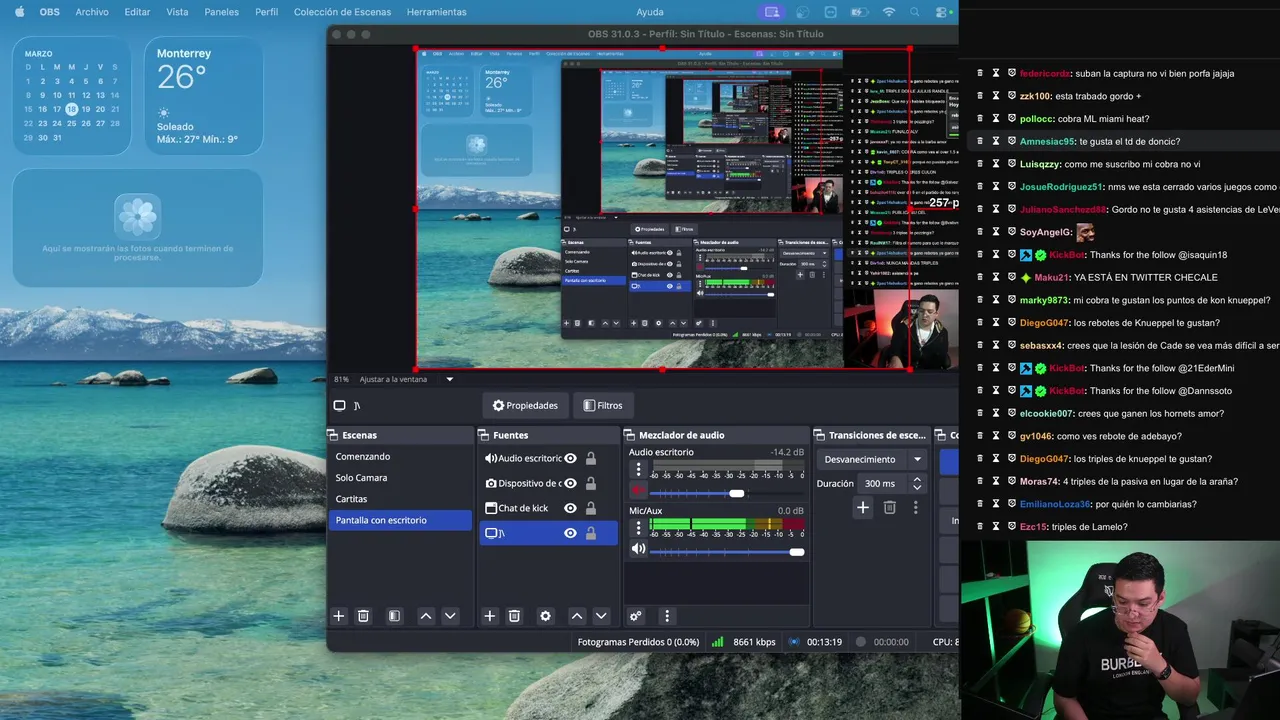Remove selected source with Fuentes trash icon

514,616
